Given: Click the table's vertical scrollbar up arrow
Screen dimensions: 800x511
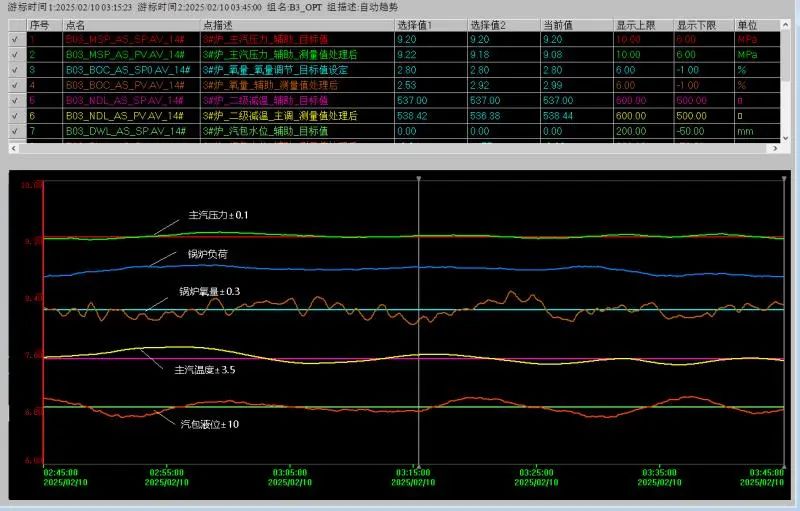Looking at the screenshot, I should click(x=786, y=24).
